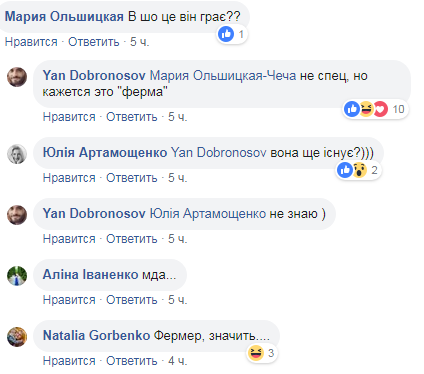Open the laughing reaction on Natalia Gorbenko's comment

(x=256, y=353)
